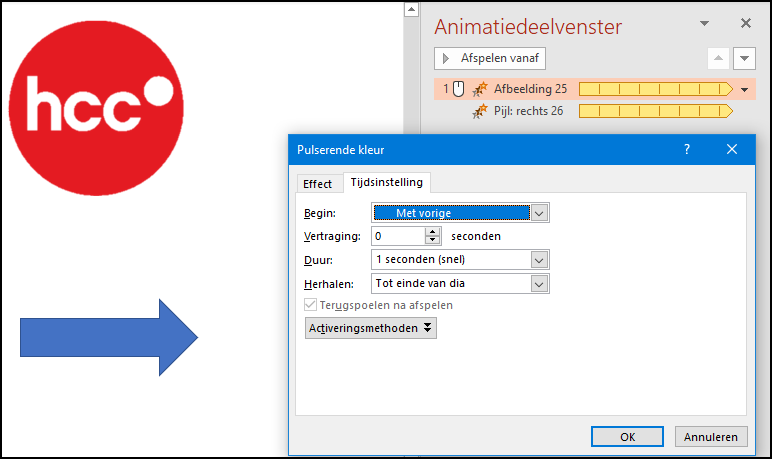Click the Annuleren button
Image resolution: width=772 pixels, height=459 pixels.
(x=710, y=437)
